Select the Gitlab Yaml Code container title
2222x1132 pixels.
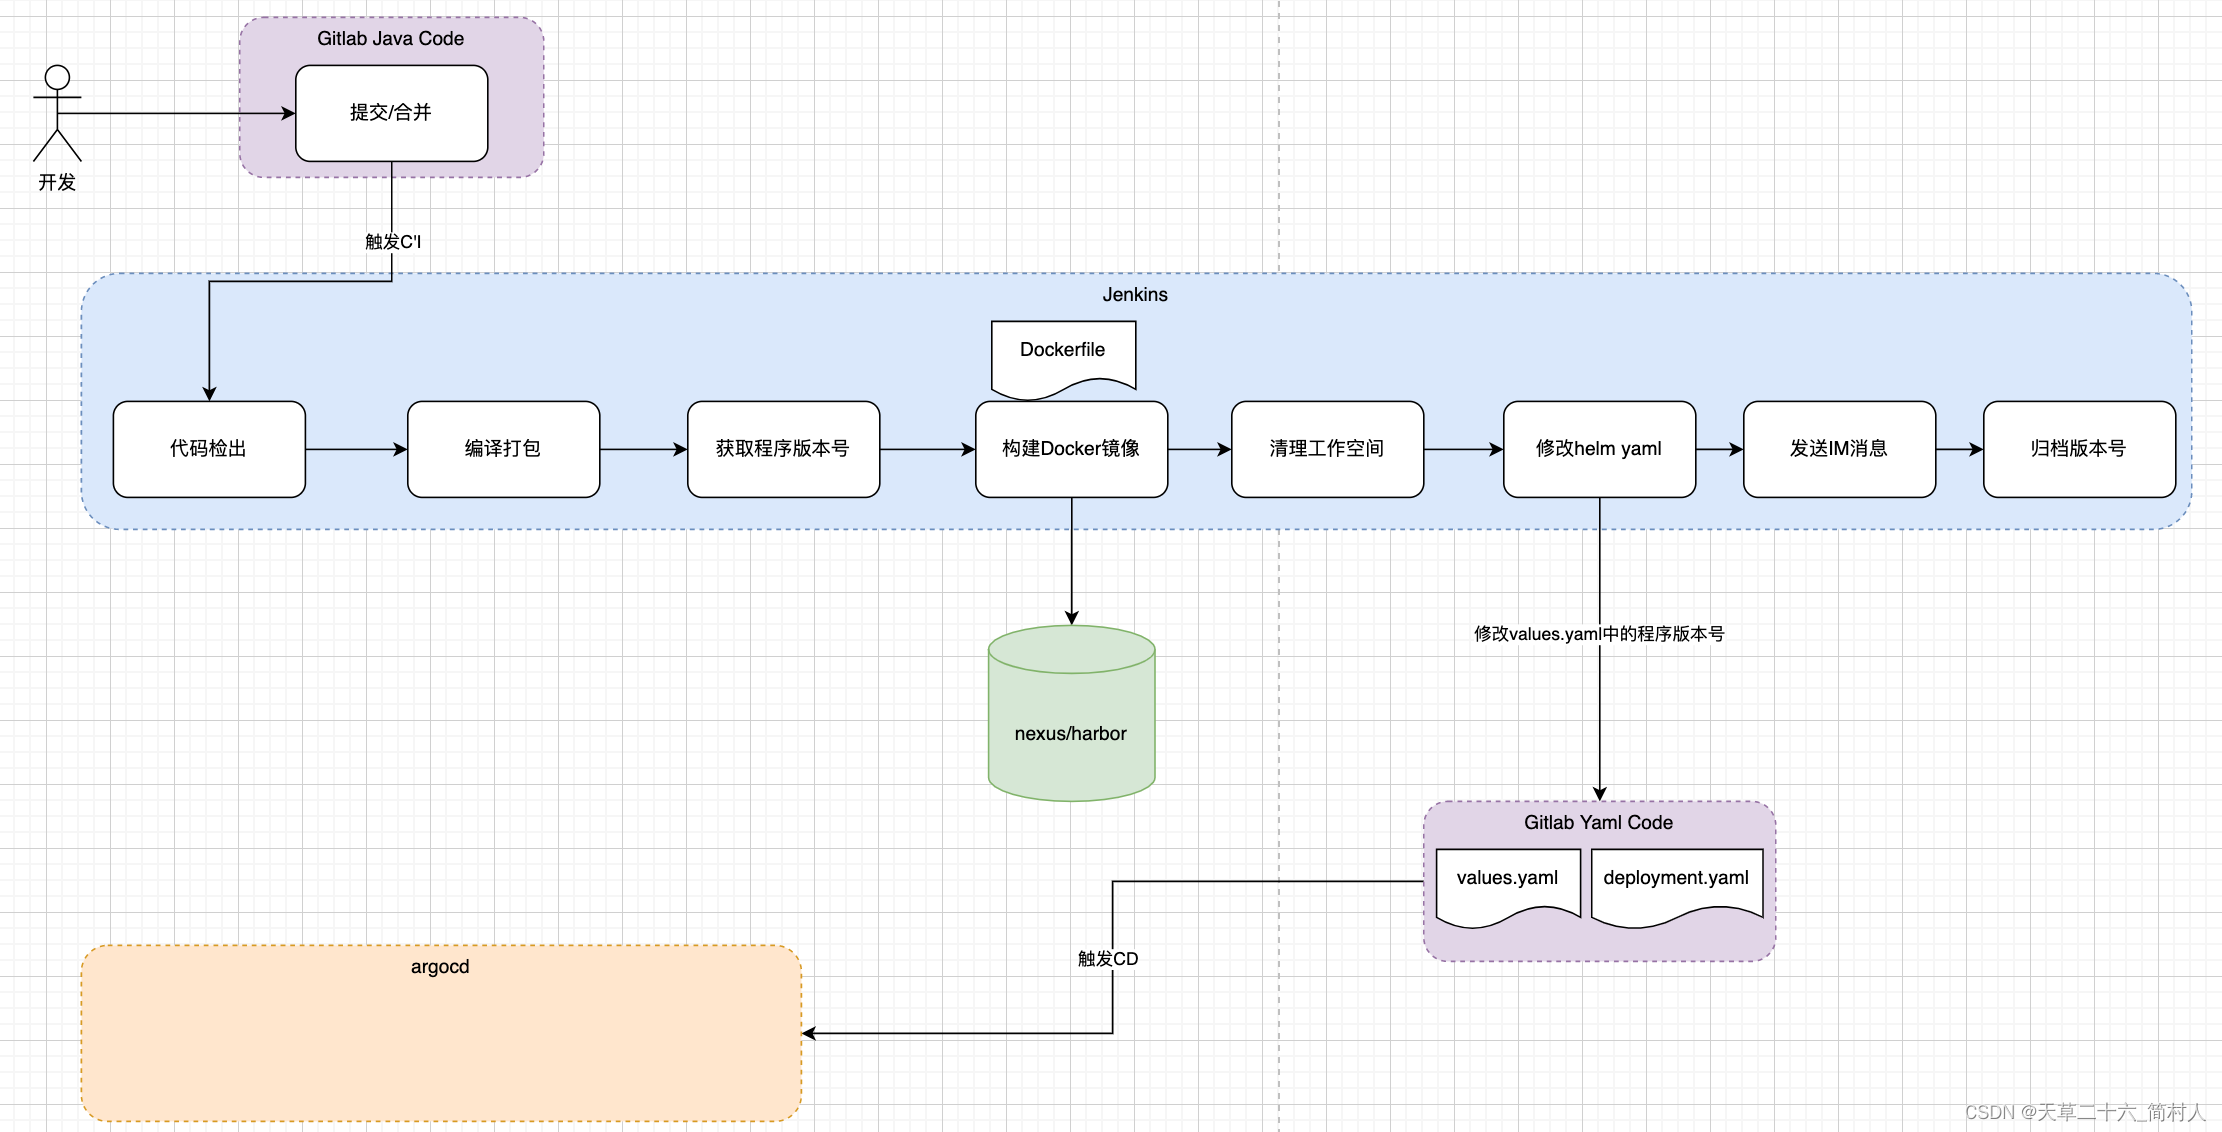tap(1598, 823)
